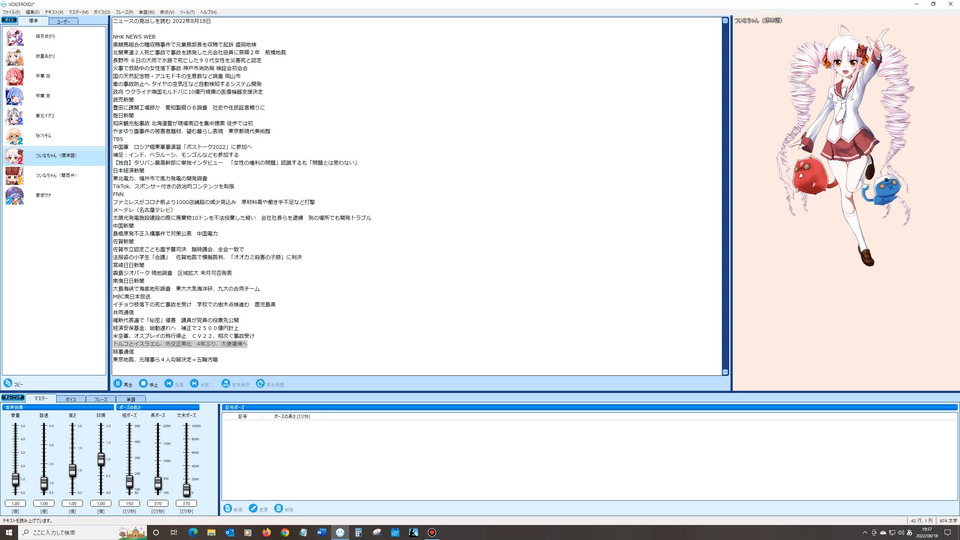960x540 pixels.
Task: Click the 音量 value field
Action: (15, 503)
